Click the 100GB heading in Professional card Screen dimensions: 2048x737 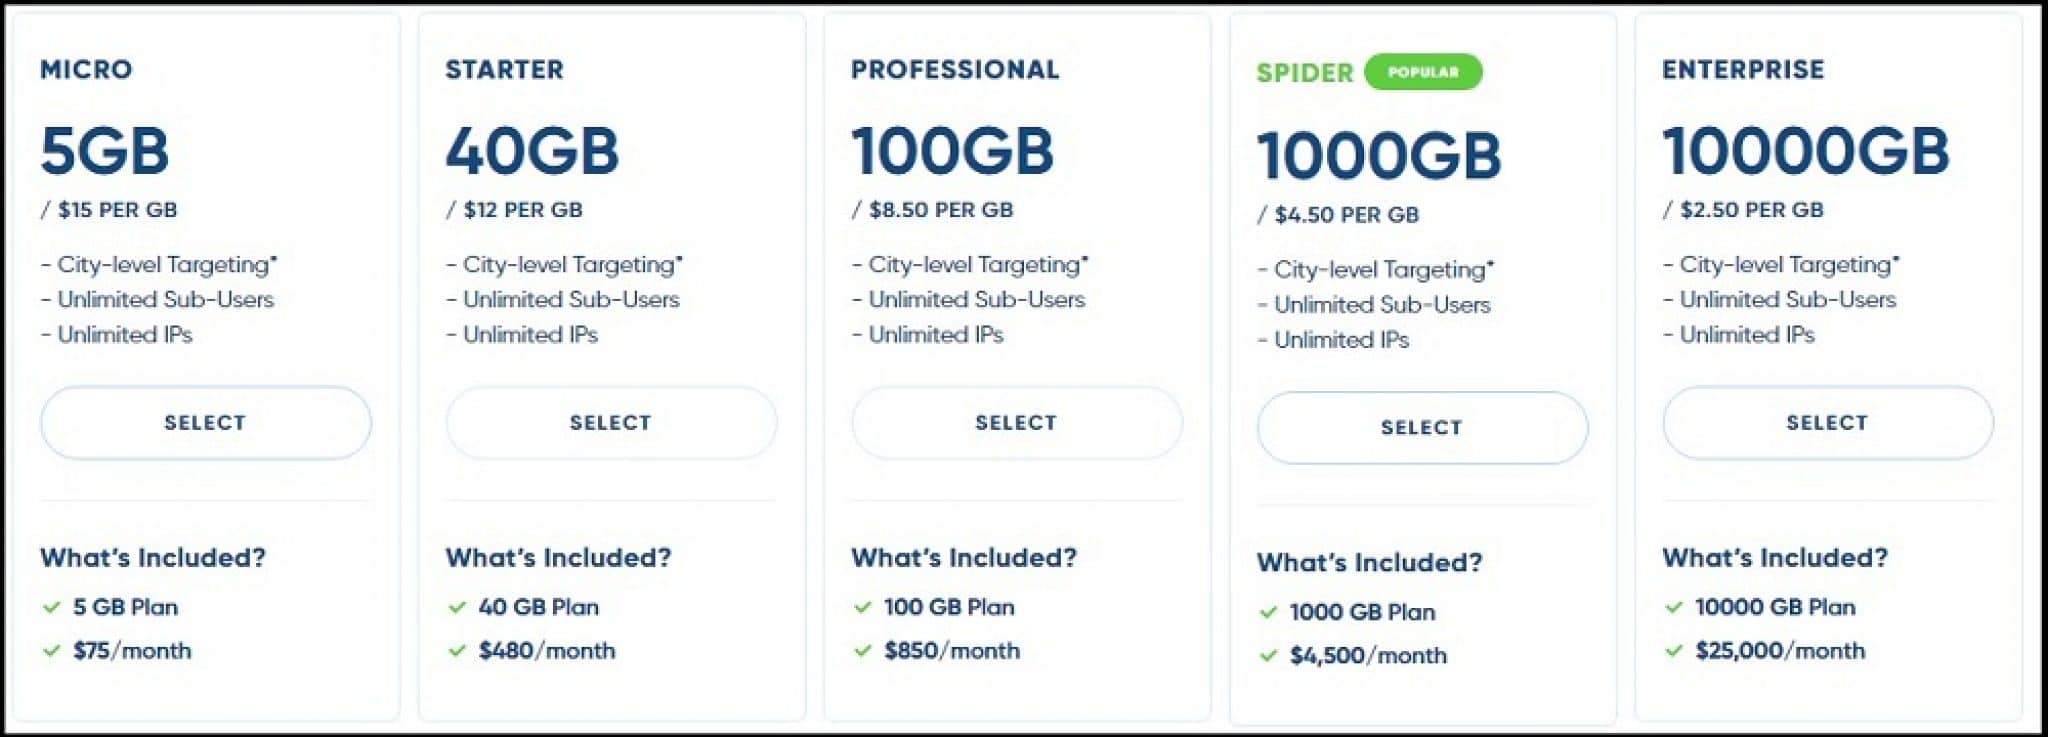(952, 152)
